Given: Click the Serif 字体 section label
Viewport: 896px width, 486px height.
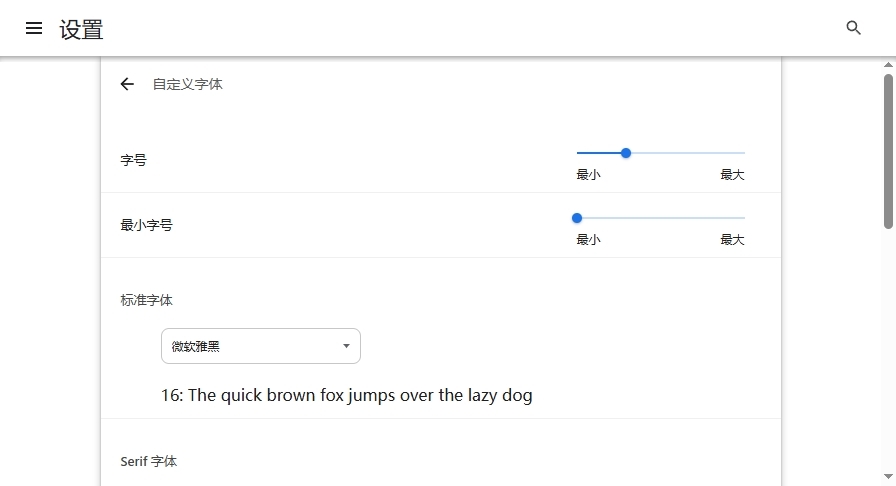Looking at the screenshot, I should click(148, 461).
